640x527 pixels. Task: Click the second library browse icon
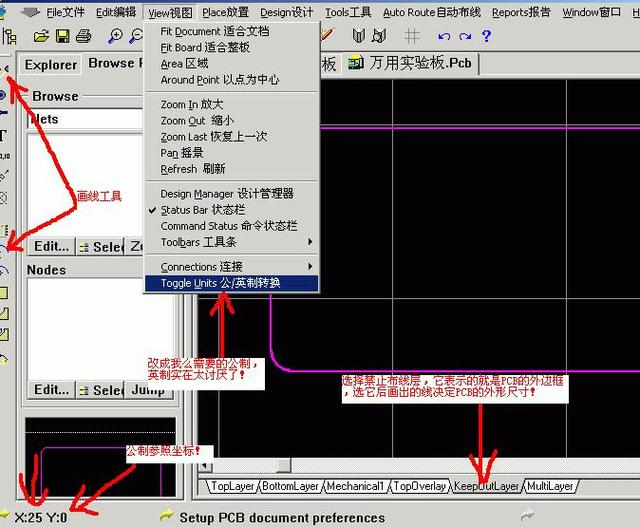379,36
